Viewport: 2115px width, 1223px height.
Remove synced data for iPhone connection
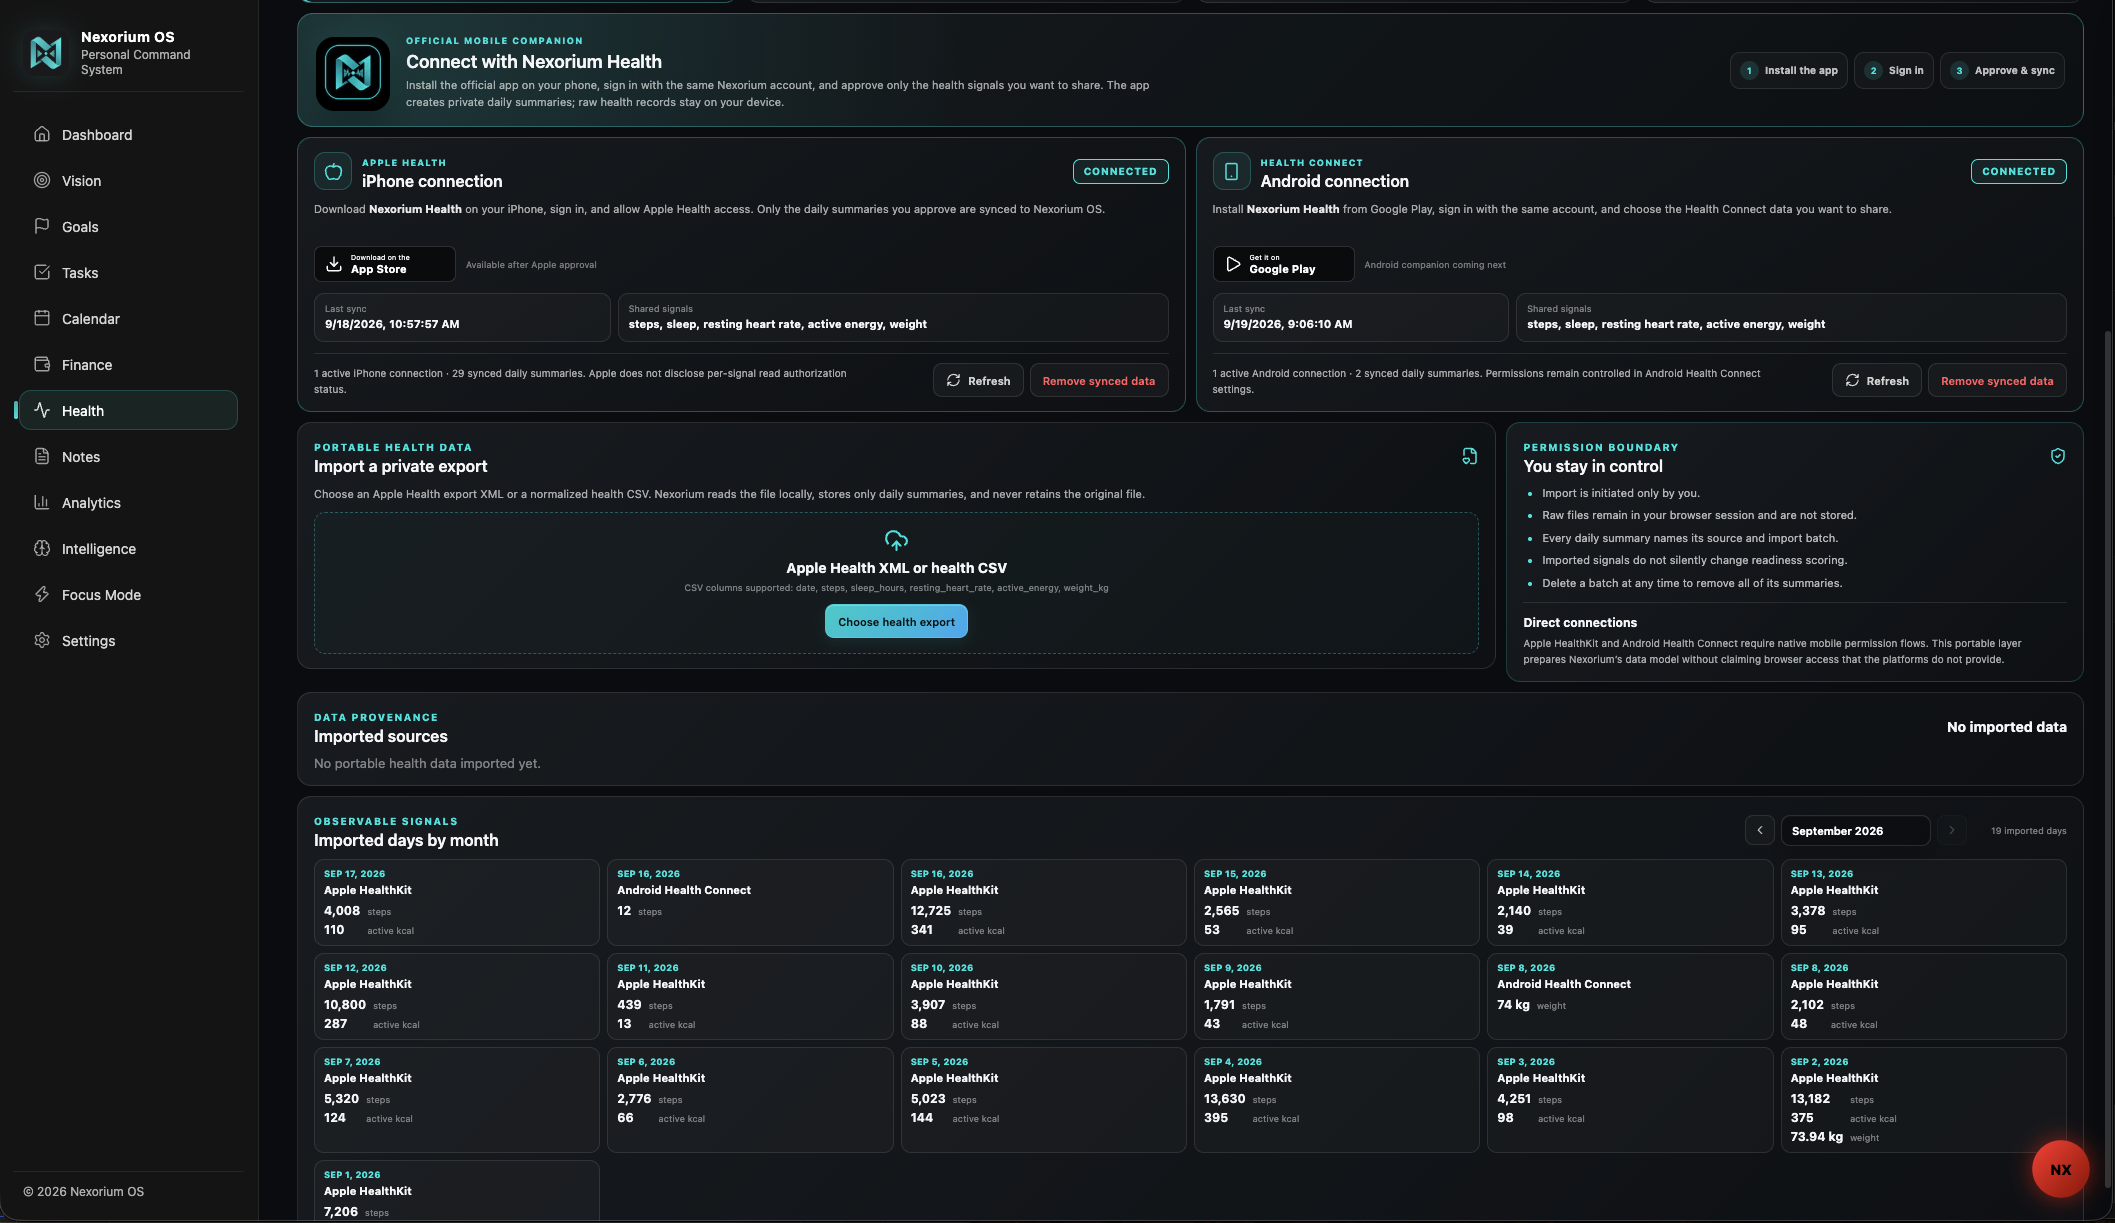click(x=1099, y=380)
